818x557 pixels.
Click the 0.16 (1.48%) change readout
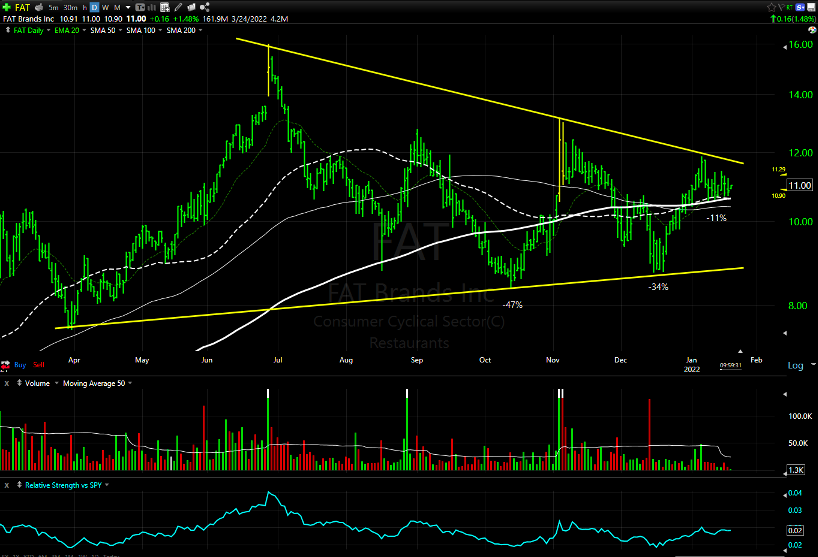tap(793, 19)
